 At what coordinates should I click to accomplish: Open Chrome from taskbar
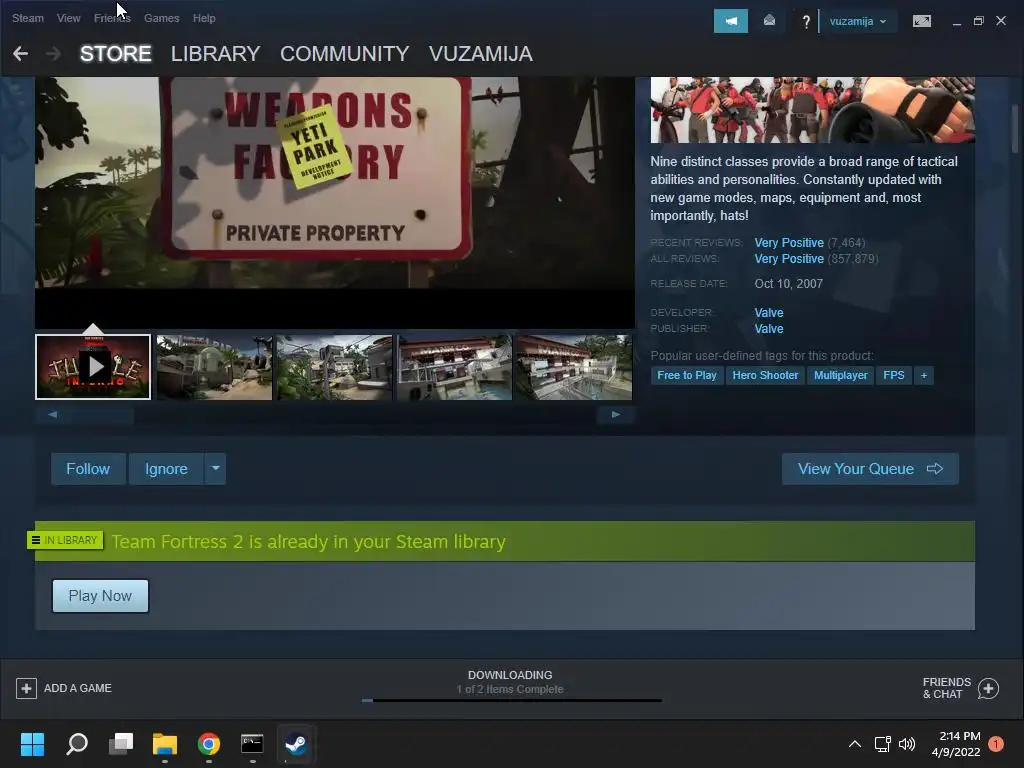coord(209,743)
